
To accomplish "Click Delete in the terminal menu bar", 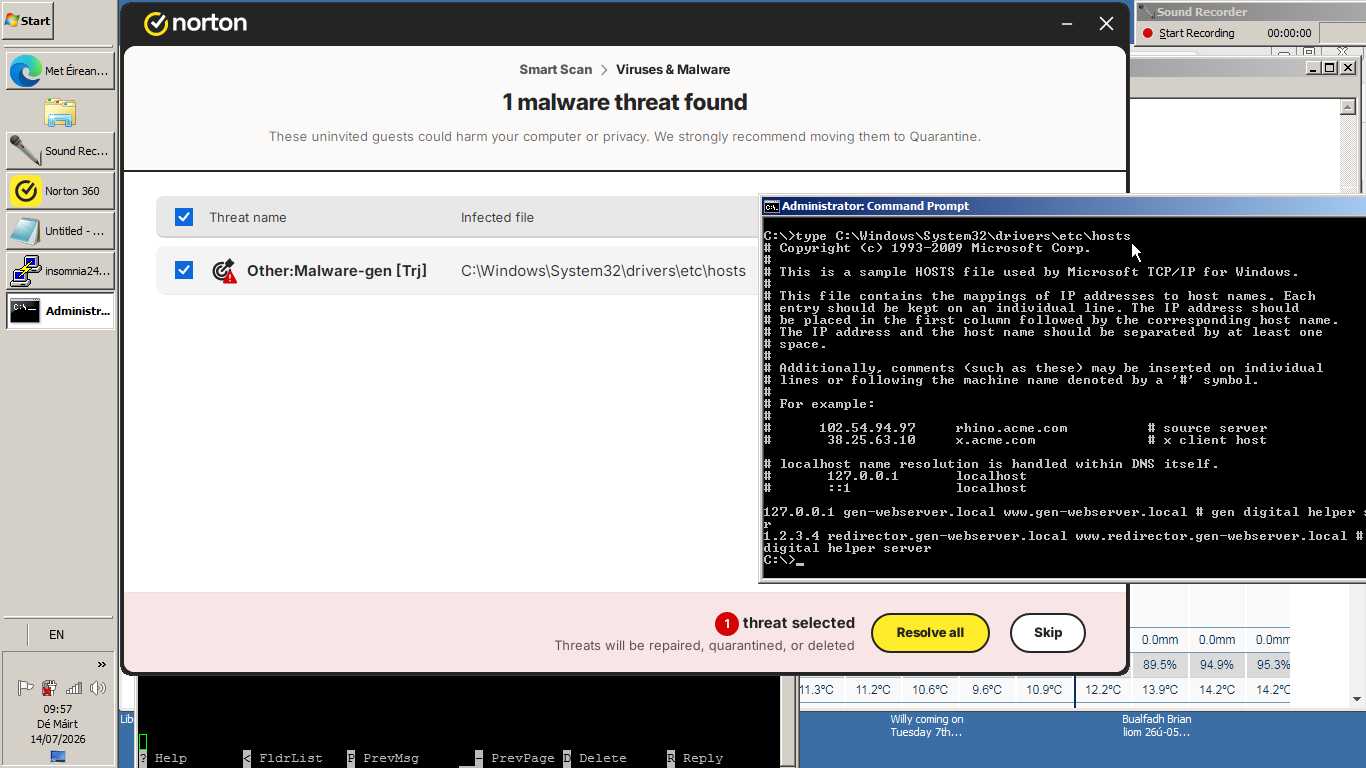I will pos(603,758).
